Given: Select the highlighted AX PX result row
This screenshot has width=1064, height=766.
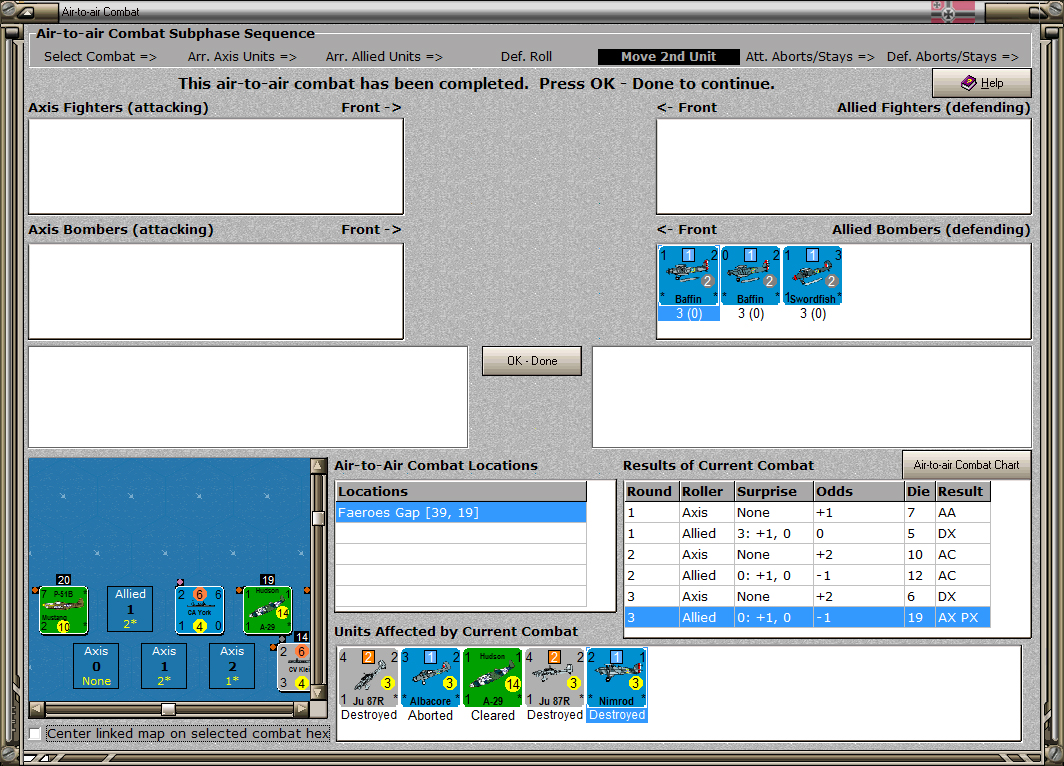Looking at the screenshot, I should (807, 617).
